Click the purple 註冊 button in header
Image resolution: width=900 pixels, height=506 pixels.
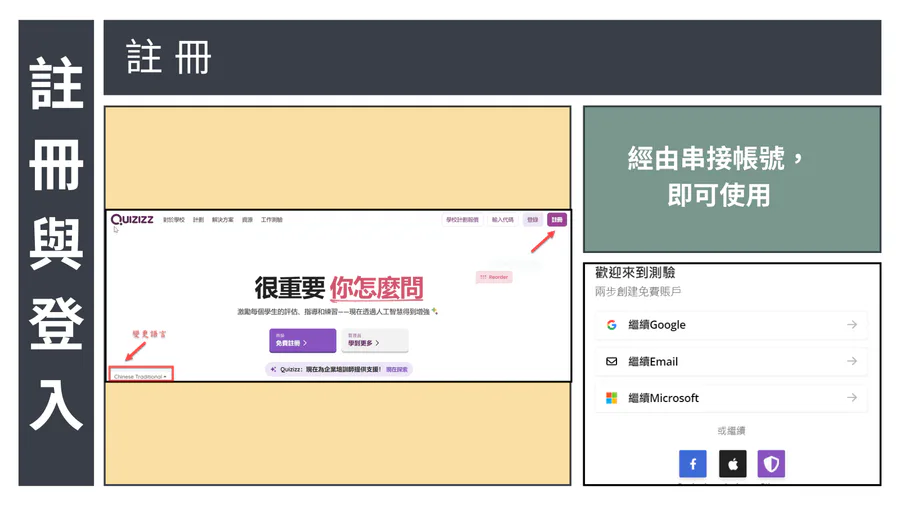point(557,220)
